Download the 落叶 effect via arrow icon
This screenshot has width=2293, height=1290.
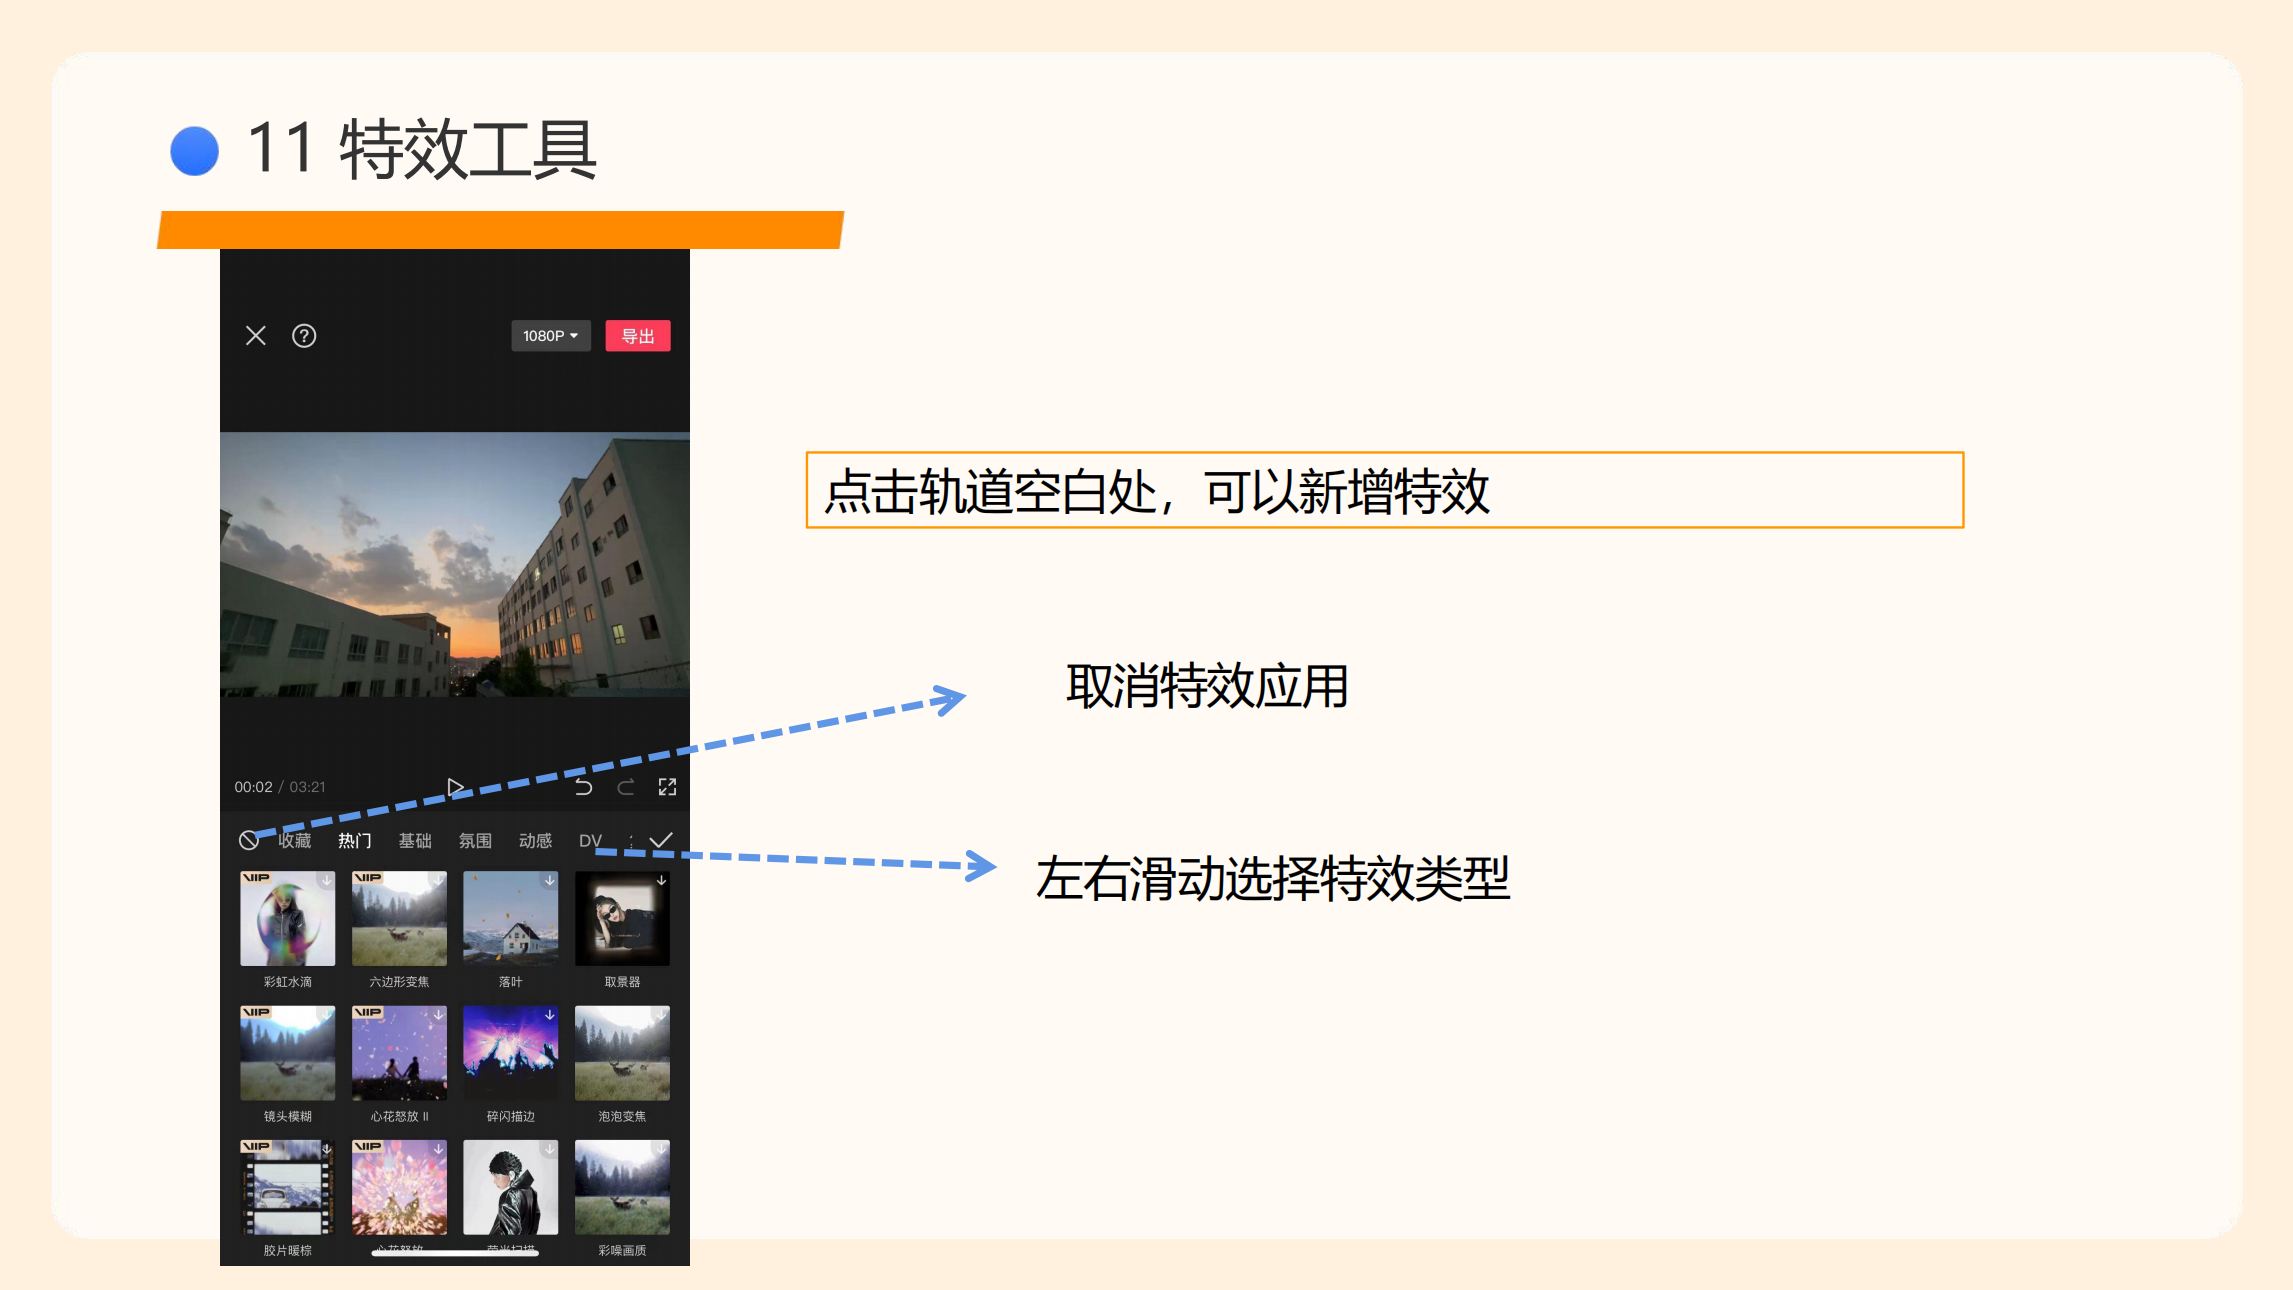coord(549,880)
